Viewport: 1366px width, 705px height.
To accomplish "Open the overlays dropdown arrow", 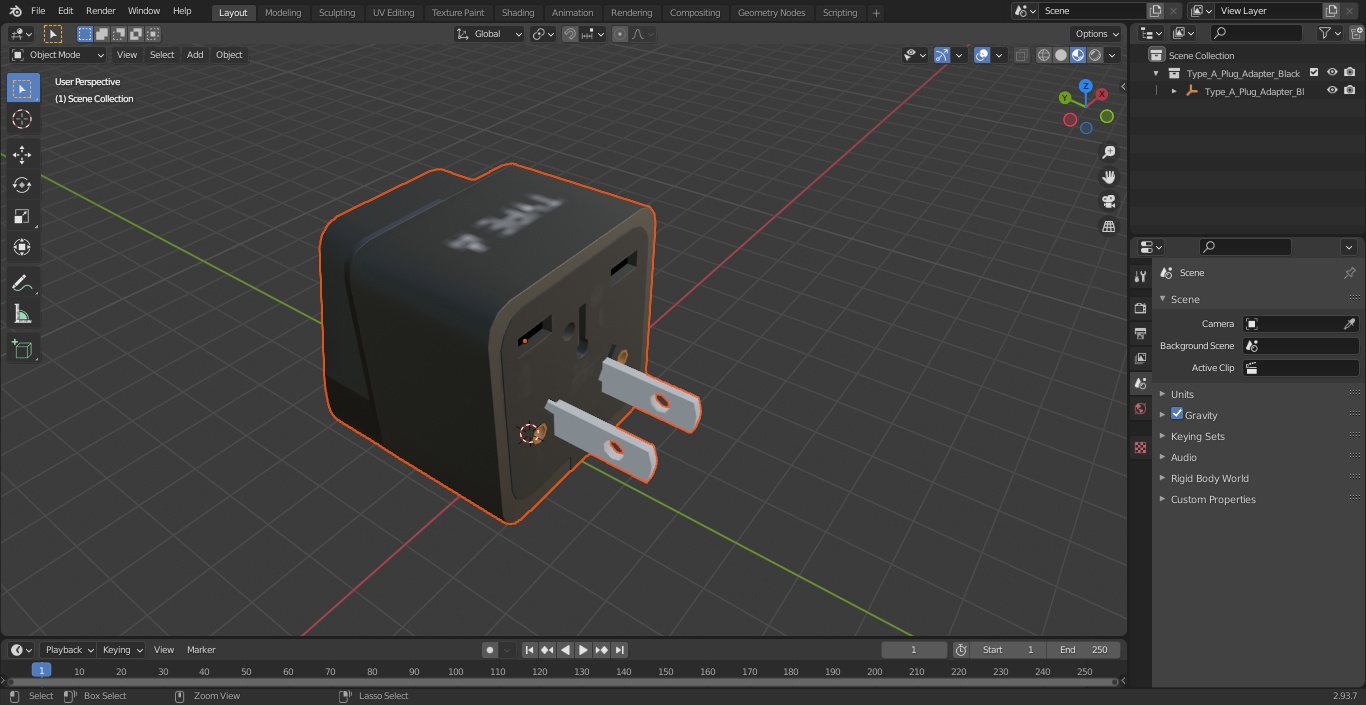I will click(x=999, y=55).
